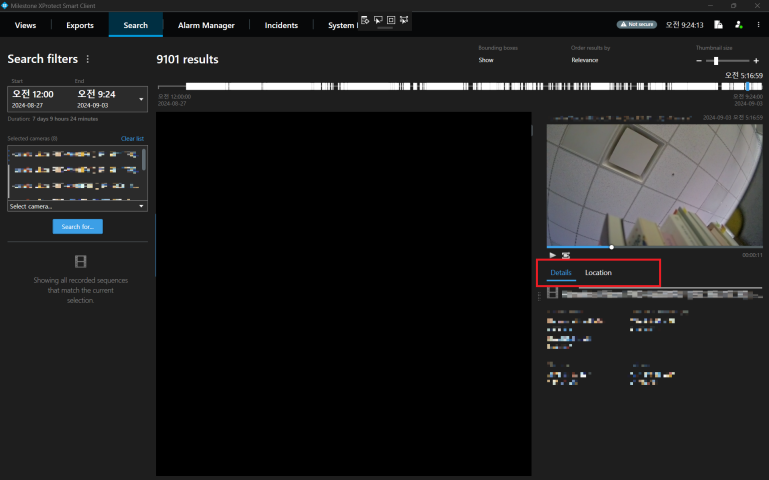
Task: Toggle the Bounding boxes Show option
Action: tap(486, 60)
